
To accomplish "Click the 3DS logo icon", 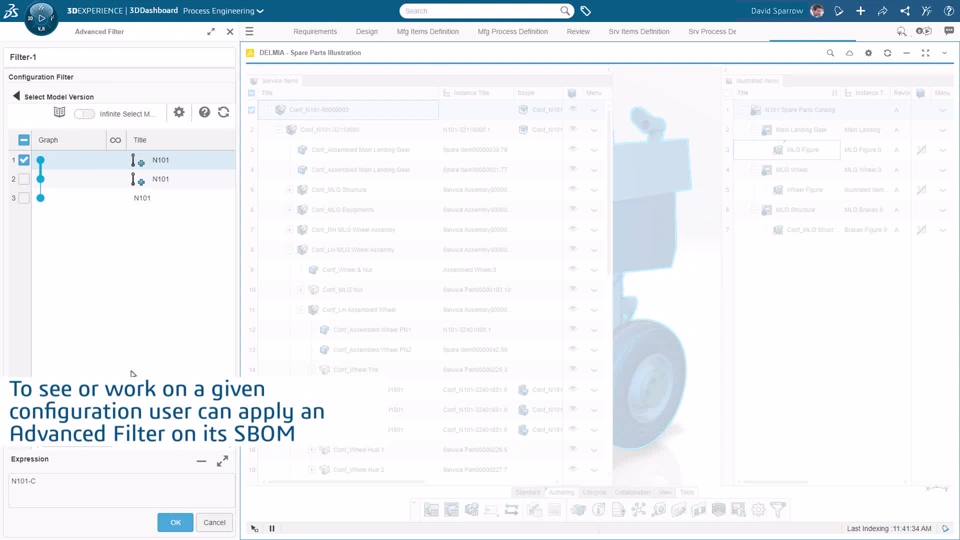I will [11, 10].
